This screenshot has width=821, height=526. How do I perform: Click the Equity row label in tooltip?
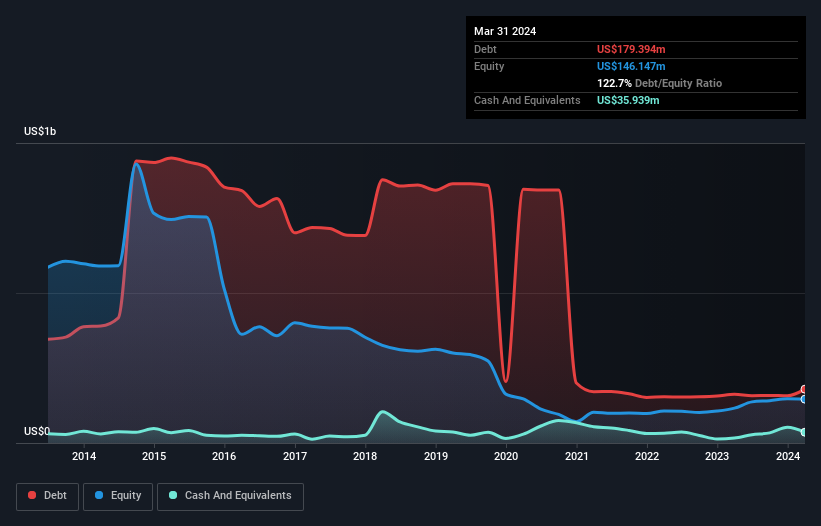tap(489, 66)
